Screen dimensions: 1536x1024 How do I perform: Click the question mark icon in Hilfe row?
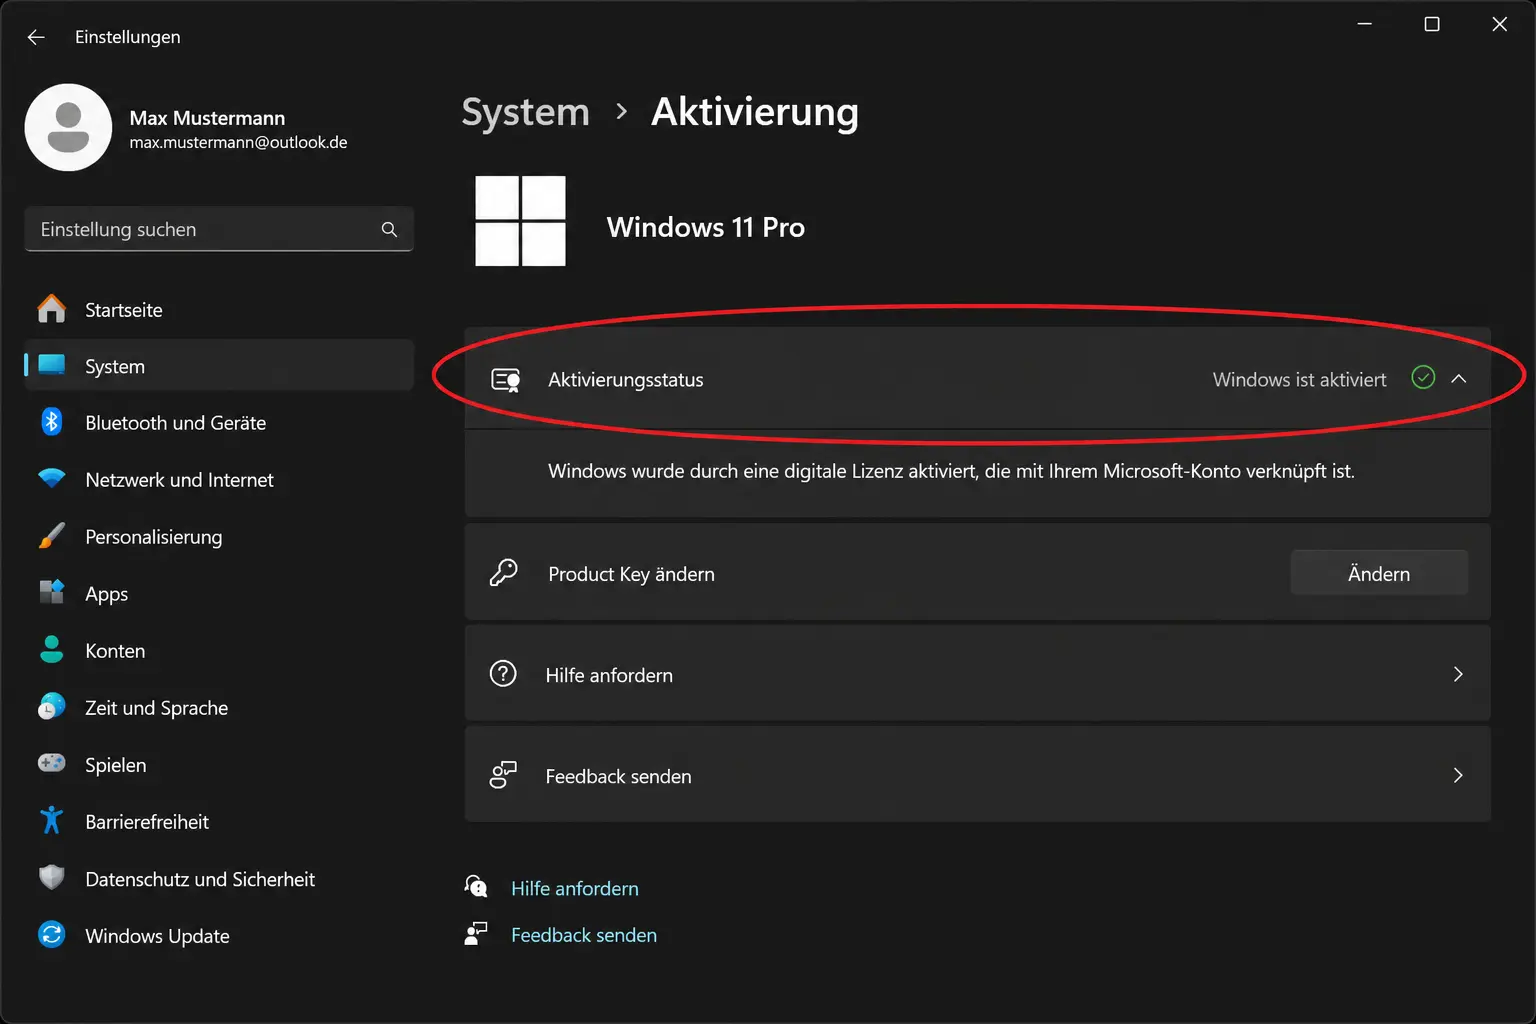tap(503, 673)
